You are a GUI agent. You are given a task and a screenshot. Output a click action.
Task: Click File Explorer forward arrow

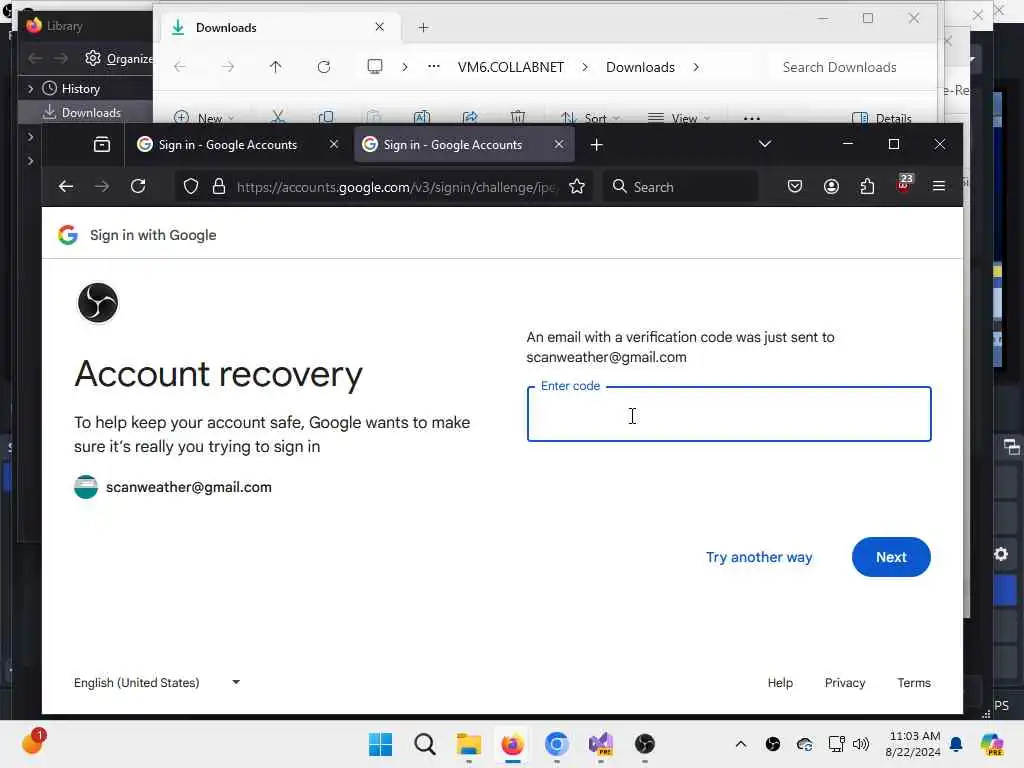(x=227, y=67)
